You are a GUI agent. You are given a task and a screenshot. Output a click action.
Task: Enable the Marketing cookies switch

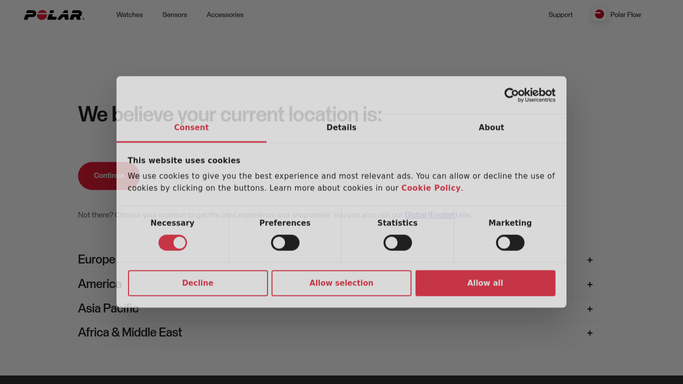510,243
